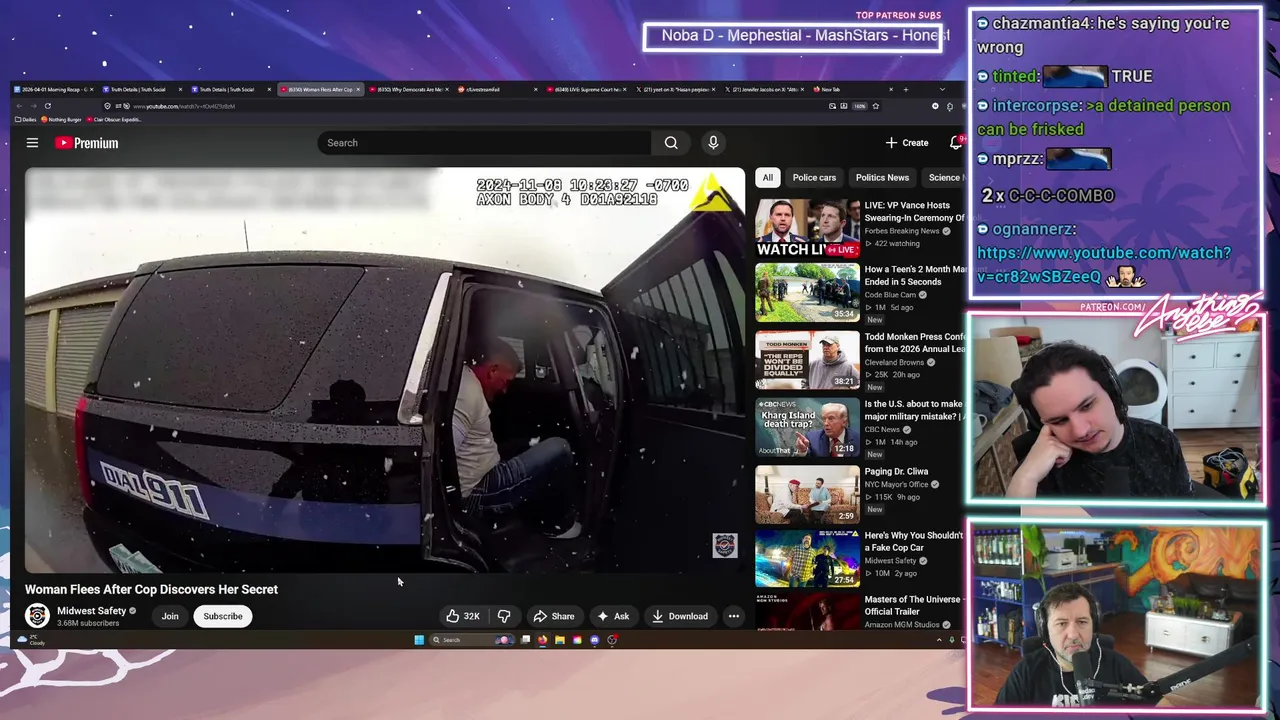Click the Windows taskbar search box

470,640
